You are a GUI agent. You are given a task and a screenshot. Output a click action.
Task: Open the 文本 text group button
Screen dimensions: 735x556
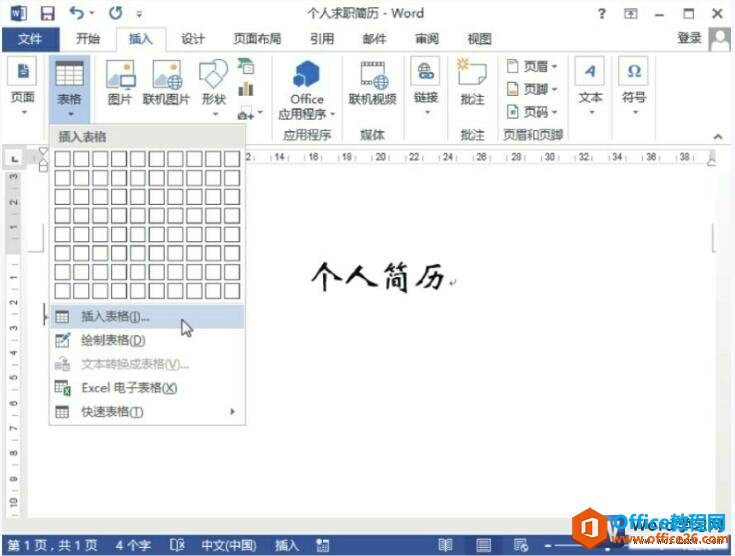point(590,87)
